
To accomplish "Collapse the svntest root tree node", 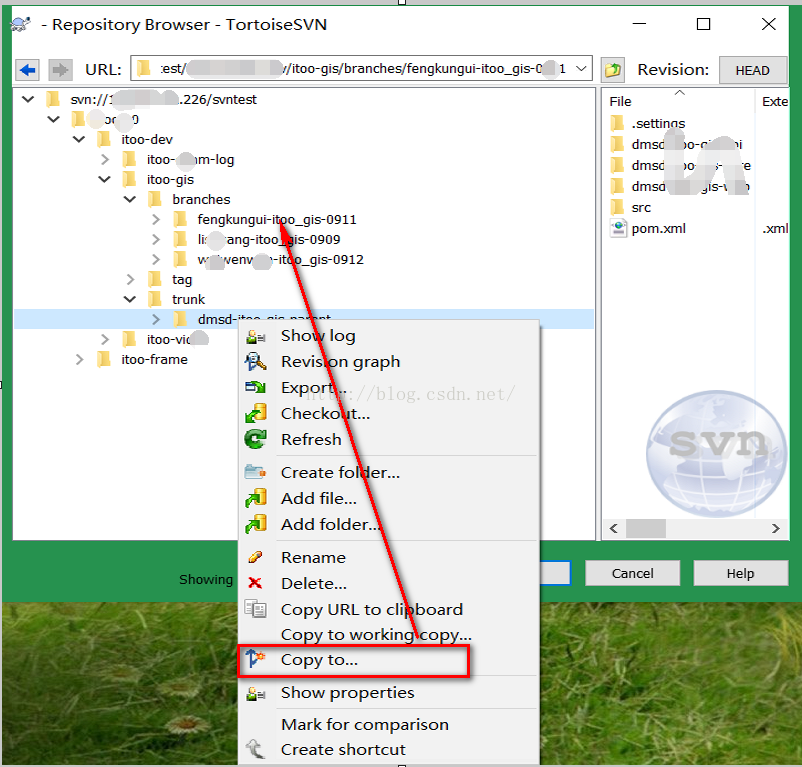I will click(28, 99).
